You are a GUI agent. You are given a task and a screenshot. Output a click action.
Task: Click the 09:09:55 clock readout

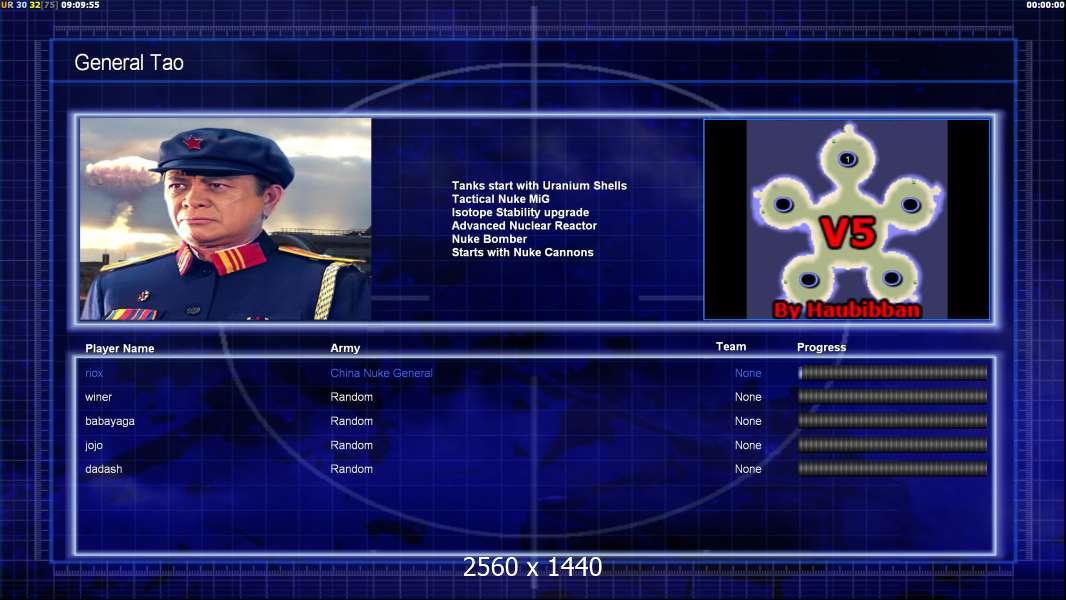(x=80, y=5)
